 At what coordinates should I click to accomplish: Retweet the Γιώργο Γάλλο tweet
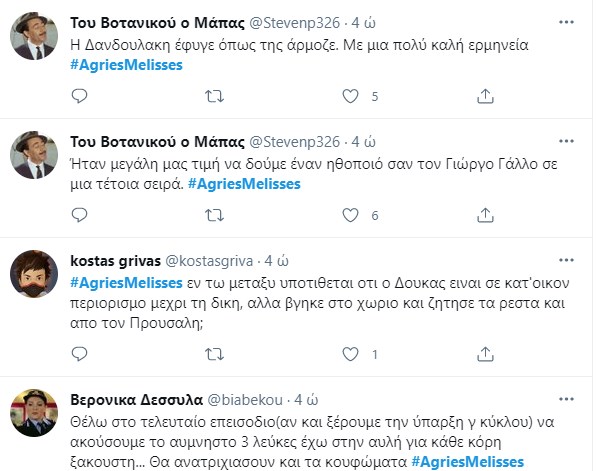click(x=214, y=215)
